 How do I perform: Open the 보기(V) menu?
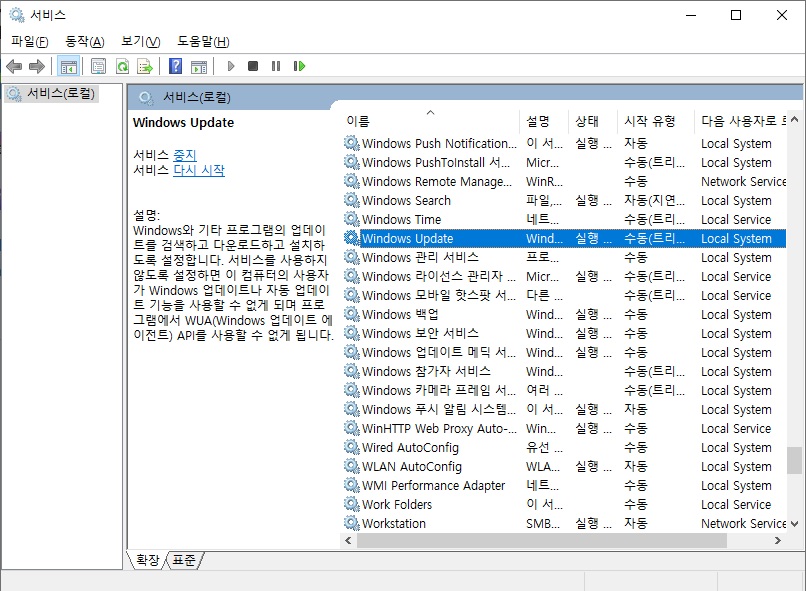coord(141,42)
